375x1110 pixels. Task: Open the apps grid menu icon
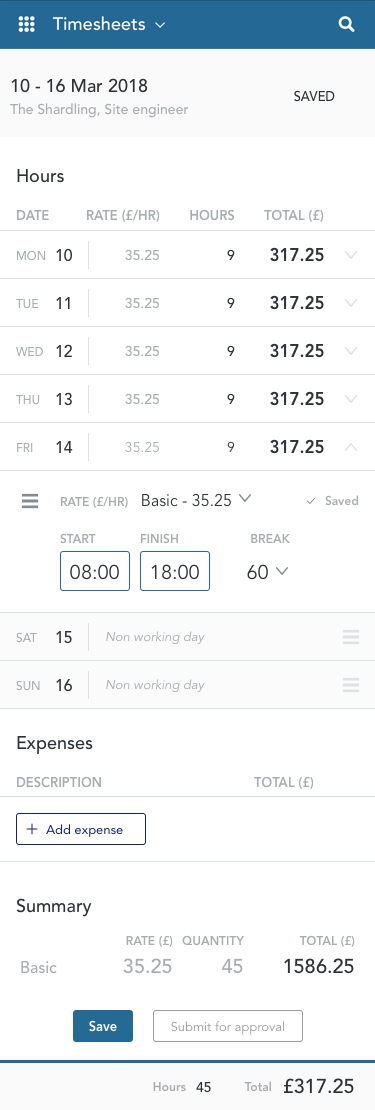coord(26,24)
